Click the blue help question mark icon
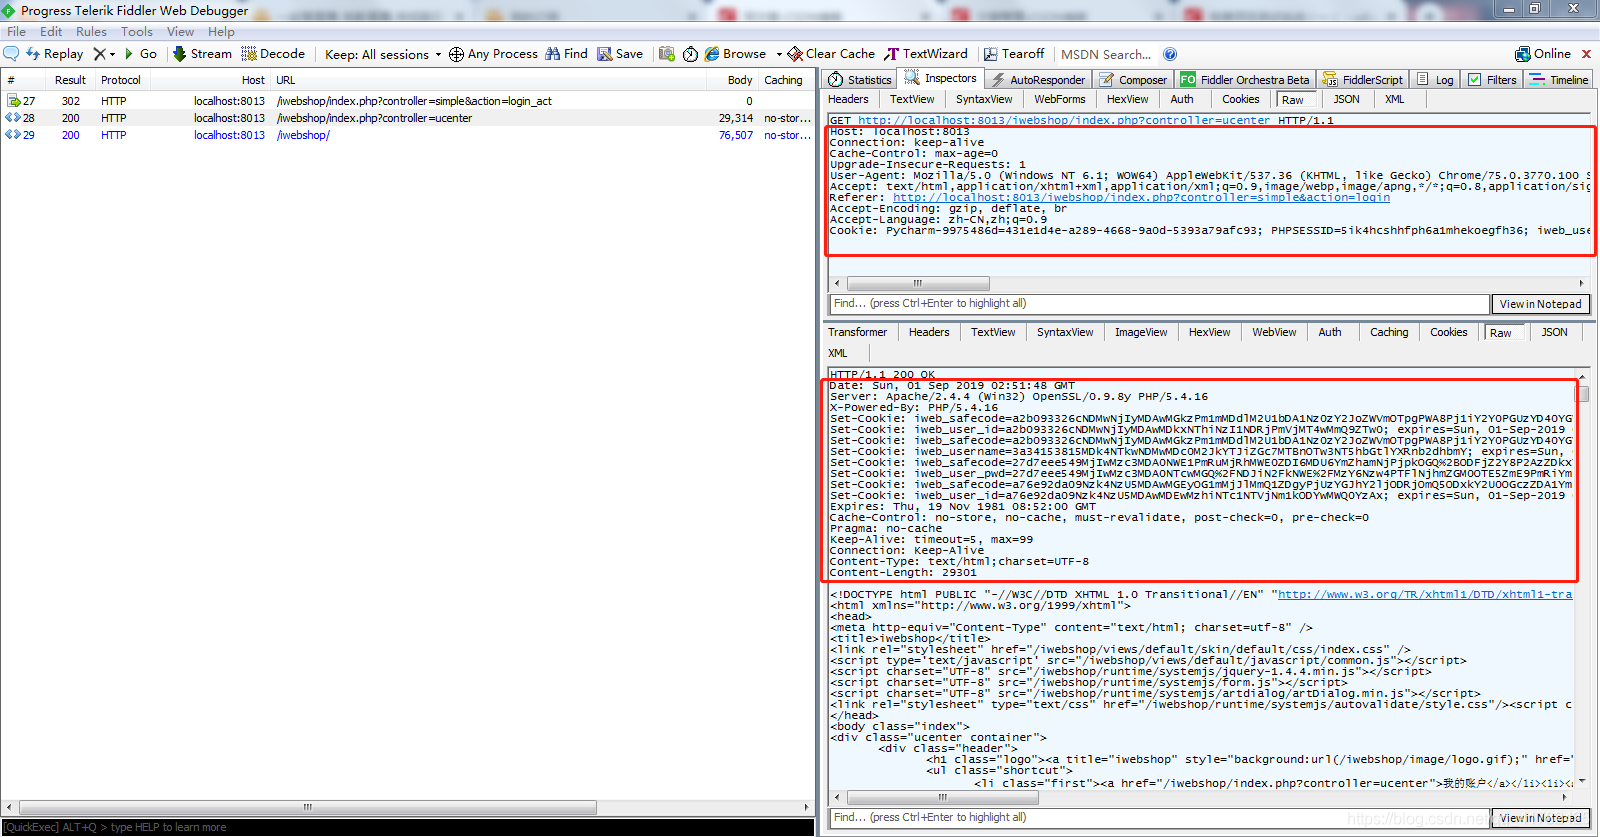Viewport: 1600px width, 837px height. point(1170,54)
